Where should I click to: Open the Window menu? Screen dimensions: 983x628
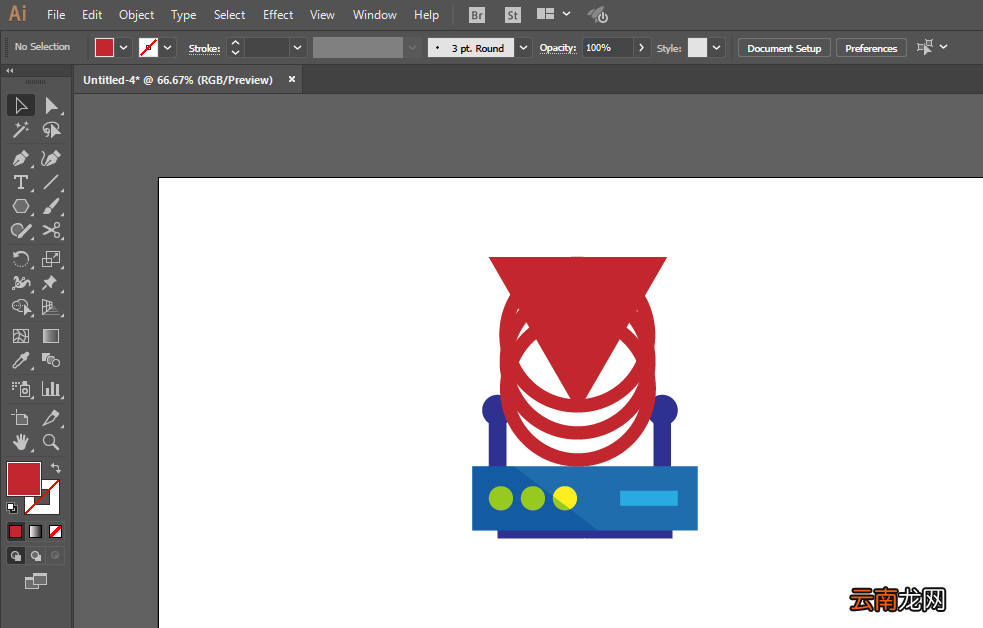click(374, 15)
